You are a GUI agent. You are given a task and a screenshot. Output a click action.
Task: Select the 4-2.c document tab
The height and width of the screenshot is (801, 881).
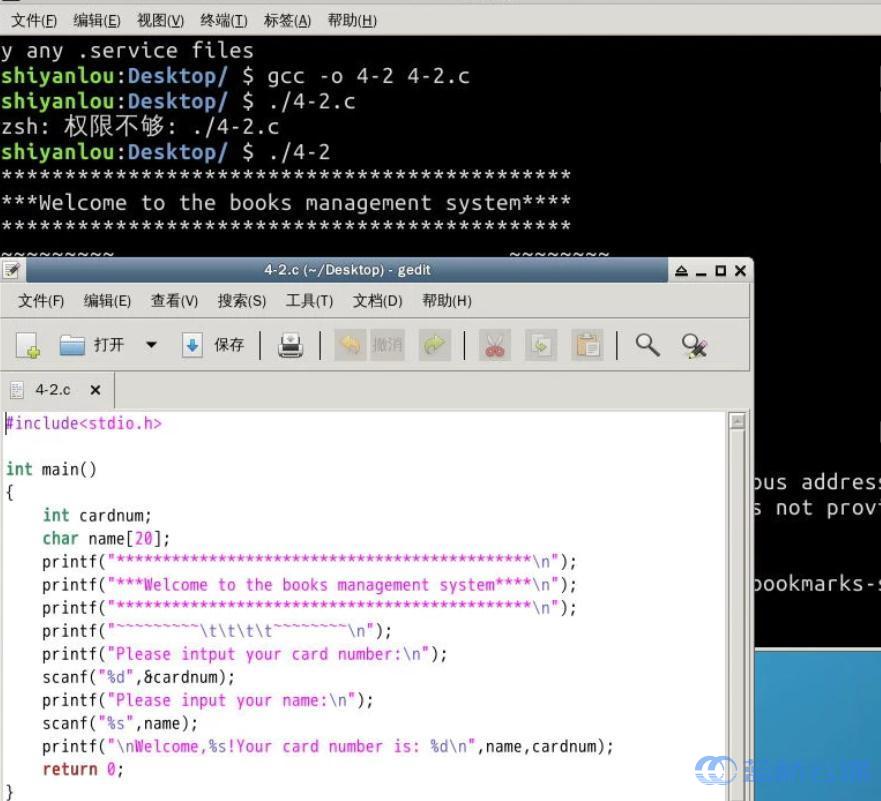click(x=52, y=390)
